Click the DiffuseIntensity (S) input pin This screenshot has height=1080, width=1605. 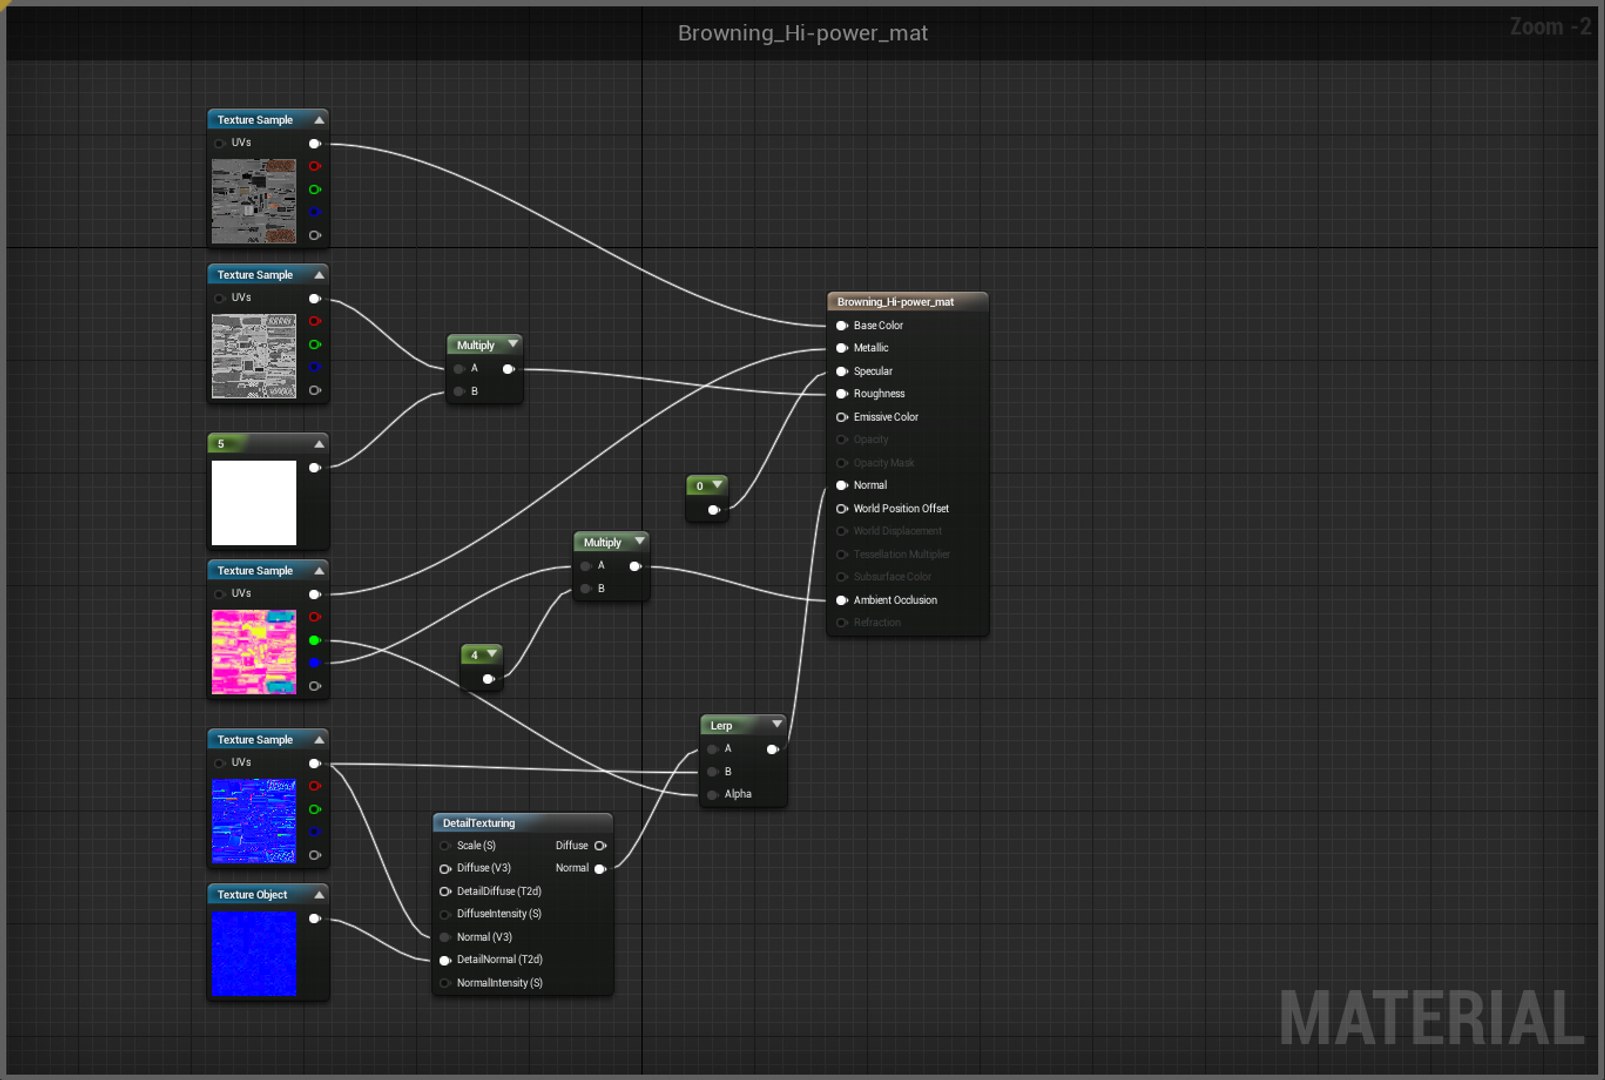(x=445, y=914)
